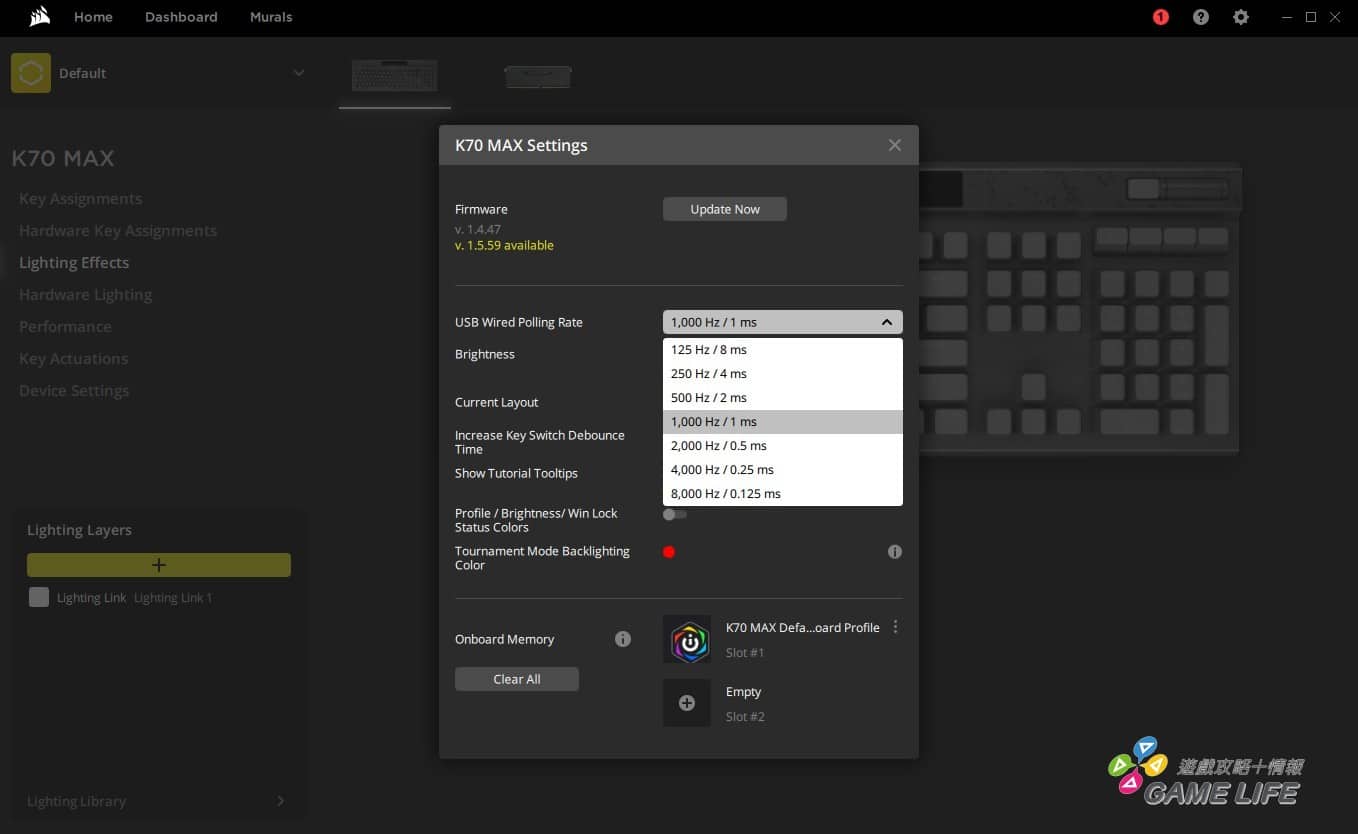Select 8,000 Hz / 0.125 ms option
Viewport: 1358px width, 834px height.
[x=726, y=494]
